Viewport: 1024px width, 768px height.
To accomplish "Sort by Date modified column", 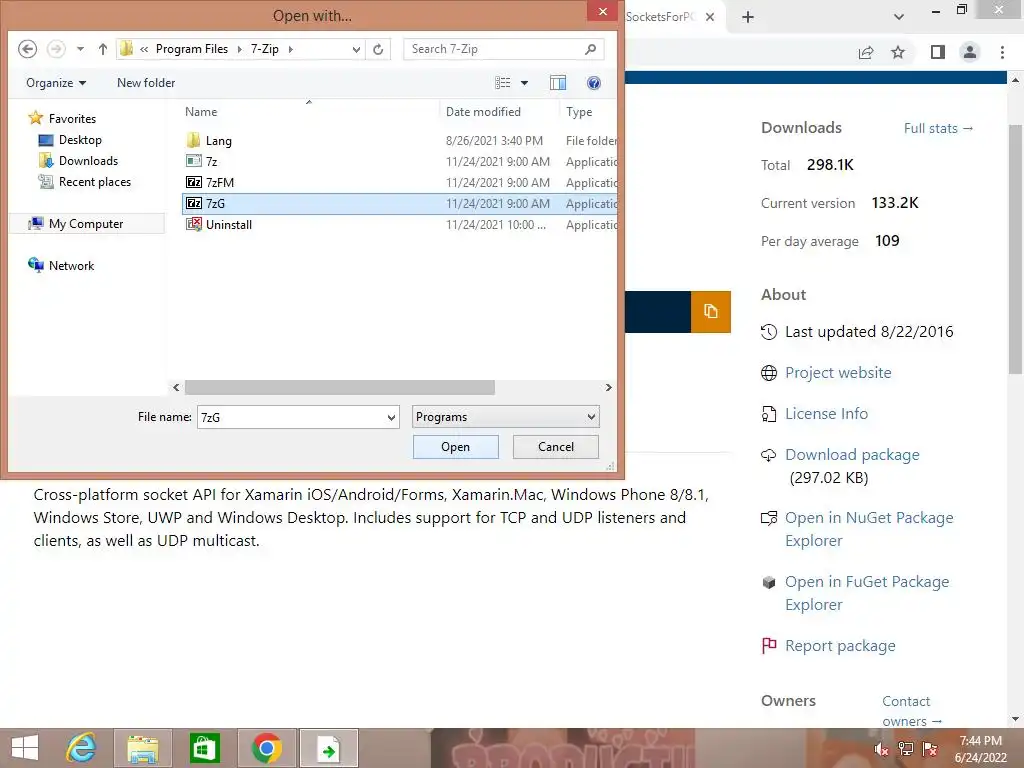I will (483, 112).
